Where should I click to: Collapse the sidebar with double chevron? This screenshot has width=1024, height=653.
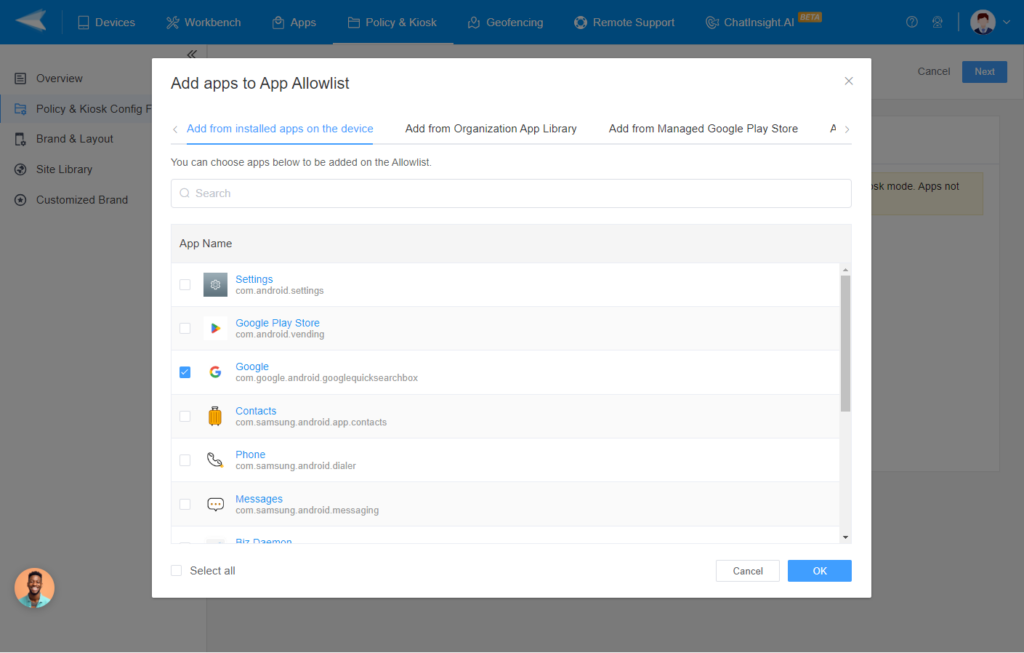click(191, 54)
